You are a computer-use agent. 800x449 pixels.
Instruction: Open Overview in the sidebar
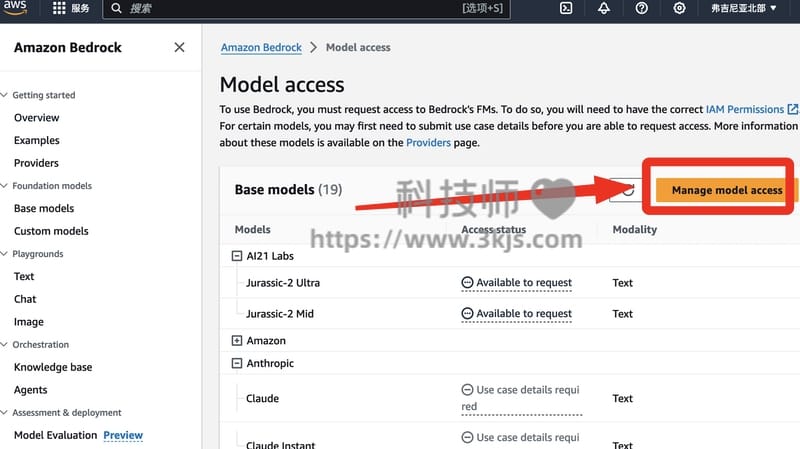tap(37, 118)
